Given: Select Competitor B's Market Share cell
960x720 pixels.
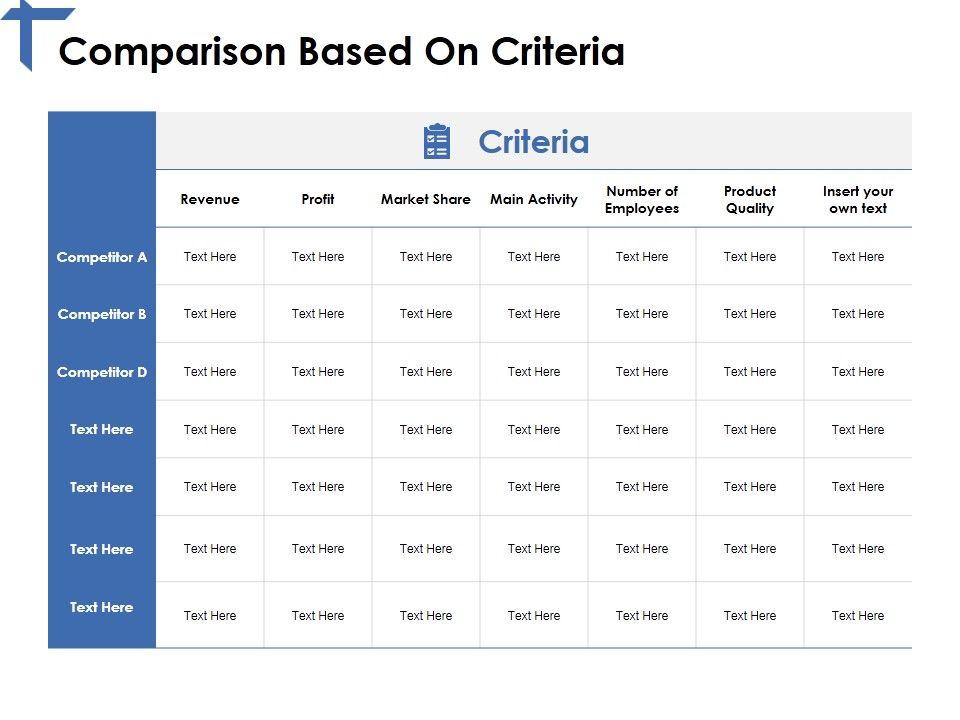Looking at the screenshot, I should click(426, 314).
